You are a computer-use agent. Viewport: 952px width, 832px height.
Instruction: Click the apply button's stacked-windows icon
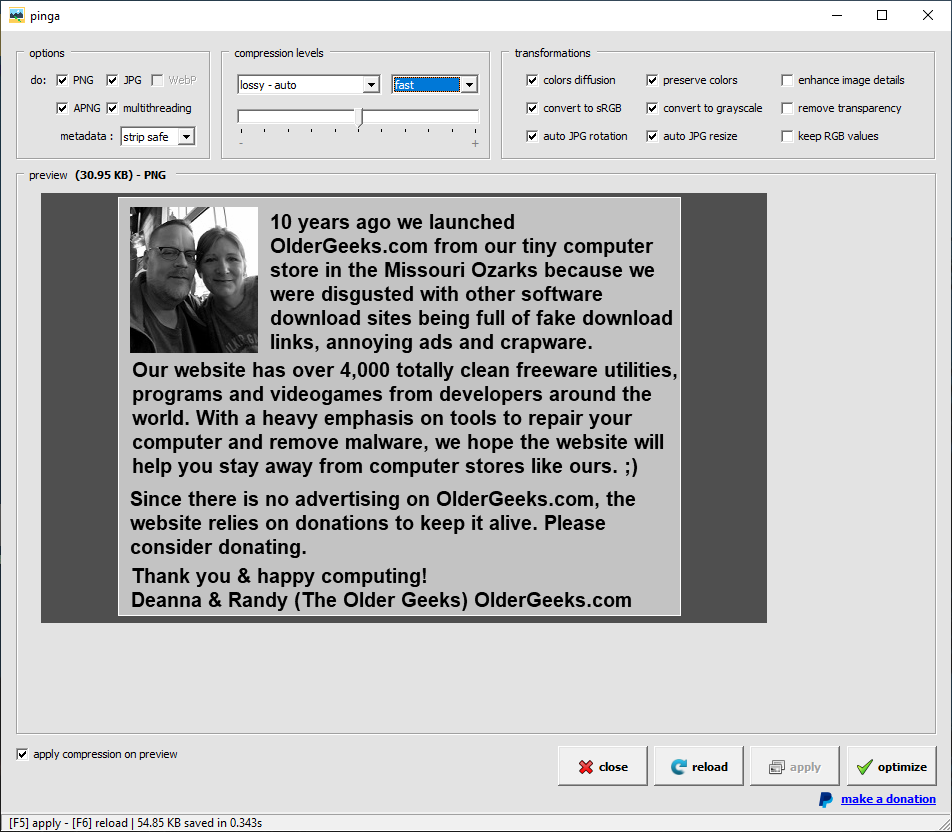[x=777, y=767]
